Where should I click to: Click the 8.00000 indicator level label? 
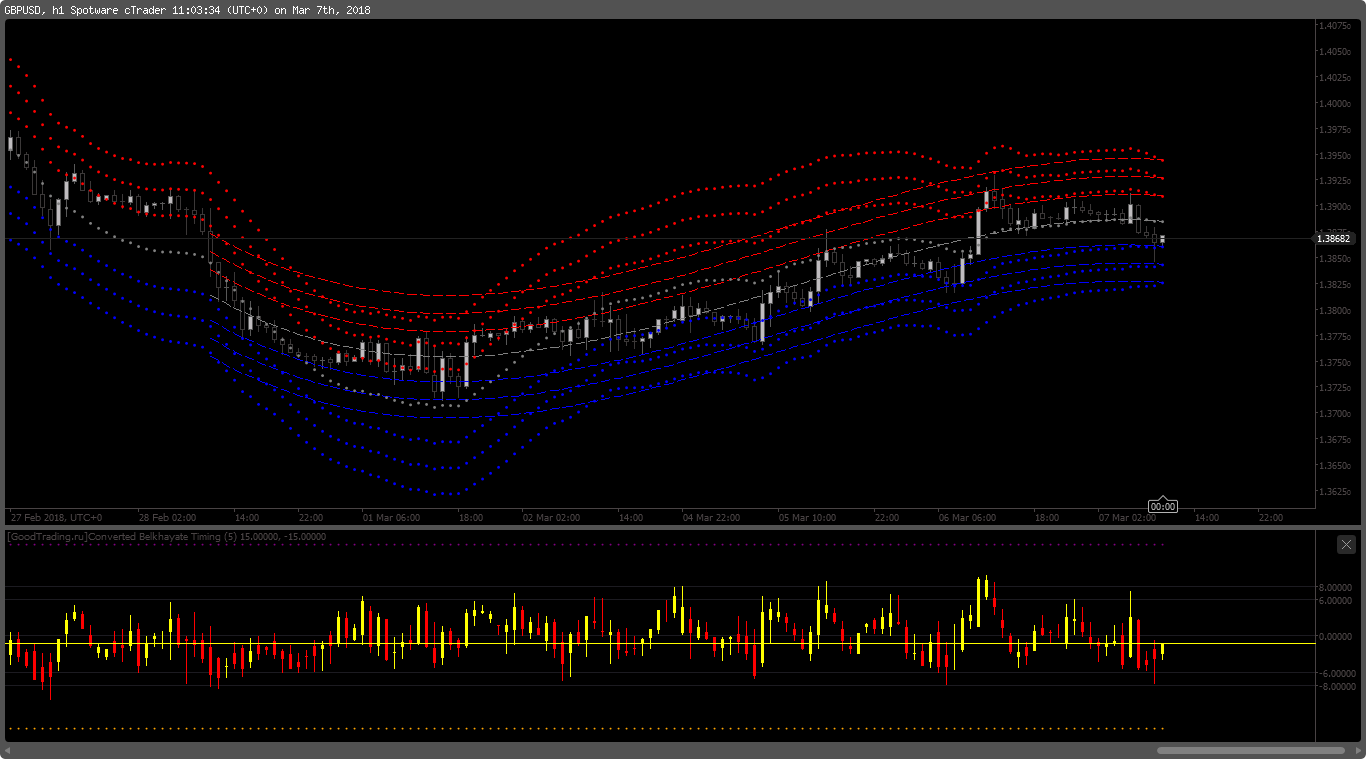tap(1336, 588)
